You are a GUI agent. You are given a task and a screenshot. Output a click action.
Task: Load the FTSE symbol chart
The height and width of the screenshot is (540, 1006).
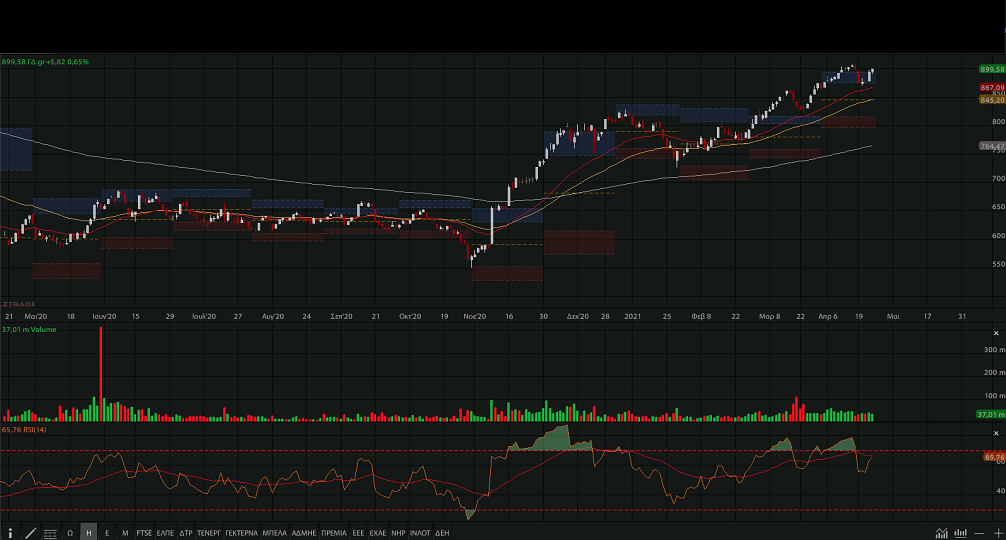tap(144, 533)
